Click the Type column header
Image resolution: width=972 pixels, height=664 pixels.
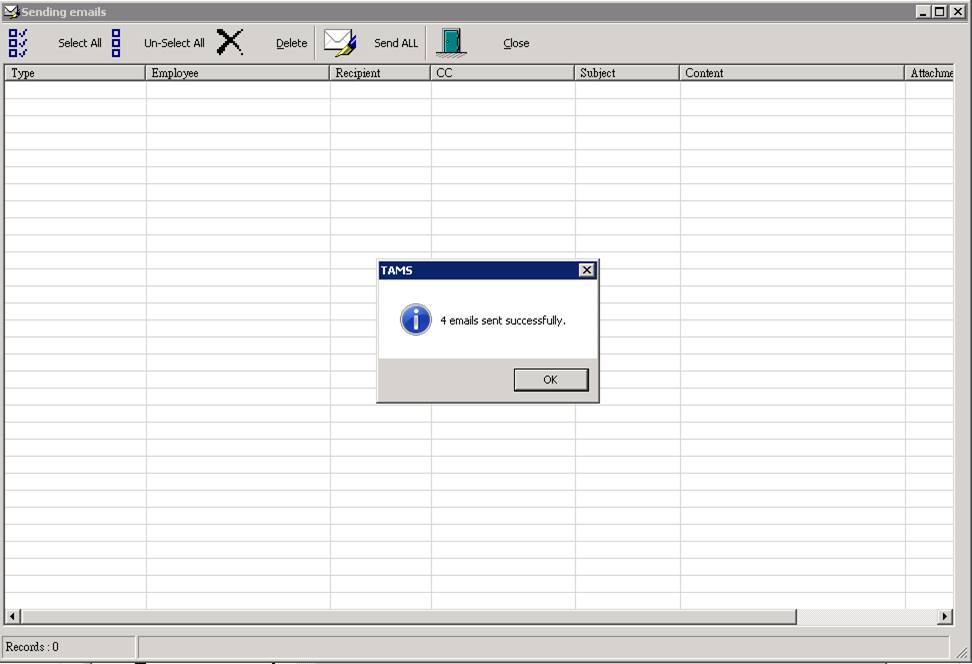75,73
